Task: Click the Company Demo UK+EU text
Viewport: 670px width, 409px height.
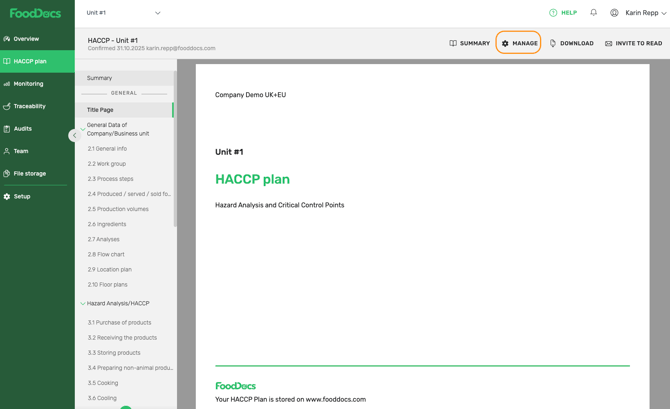Action: click(x=250, y=95)
